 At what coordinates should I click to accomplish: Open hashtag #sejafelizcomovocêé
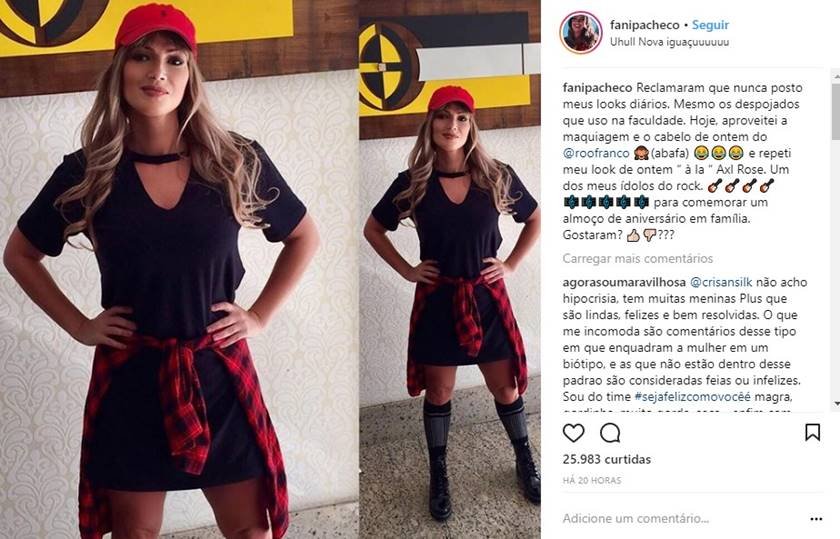click(693, 397)
